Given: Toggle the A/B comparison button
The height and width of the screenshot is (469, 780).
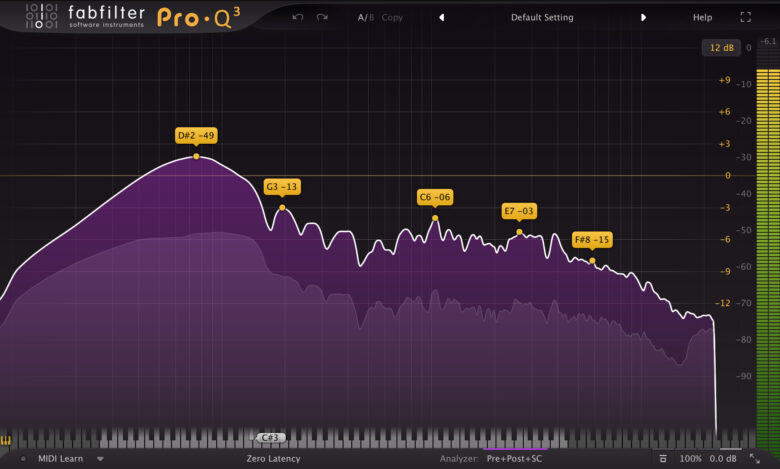Looking at the screenshot, I should coord(365,17).
